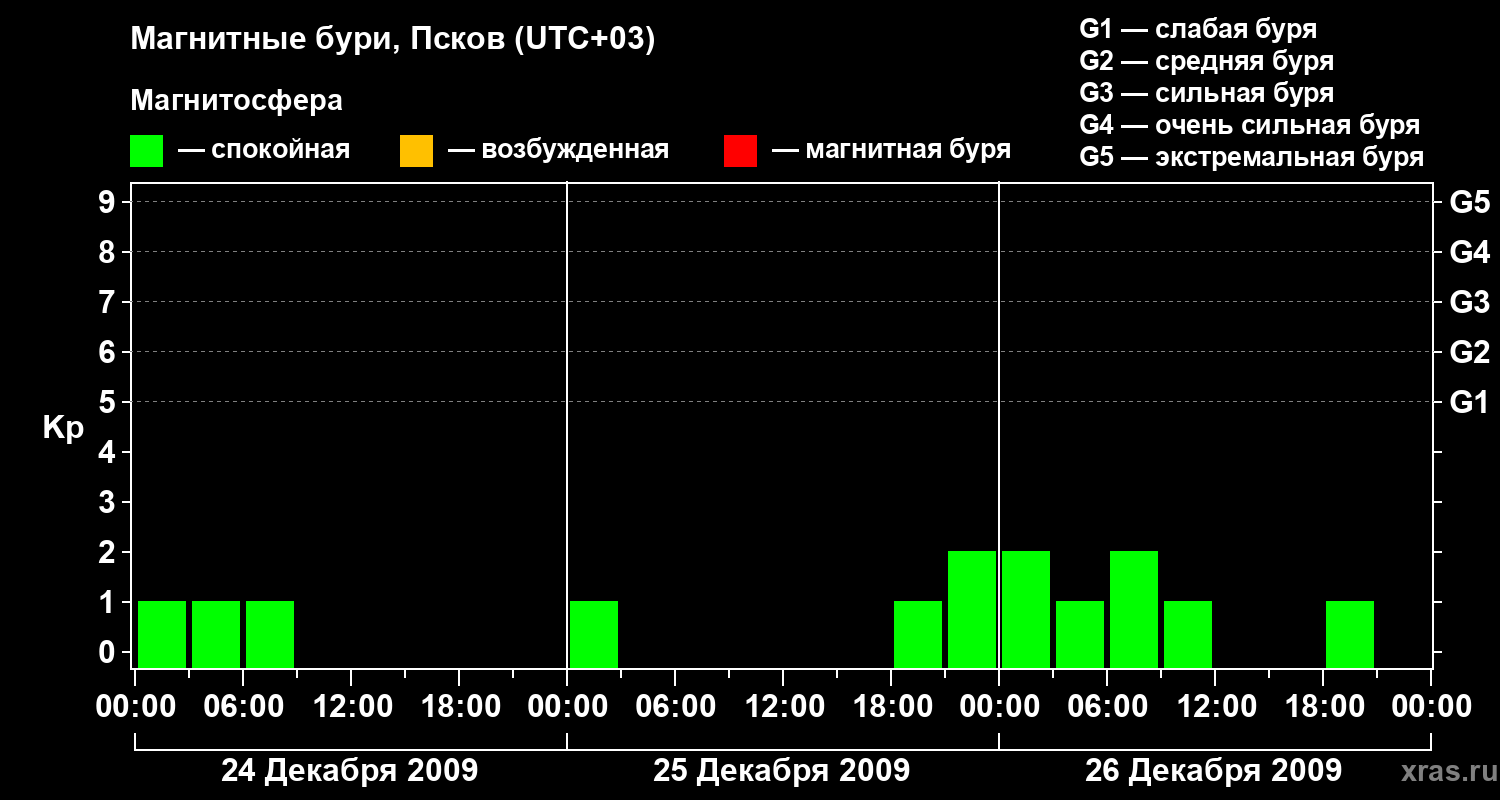Click the 'G1 — слабая буря' legend line

(x=1198, y=29)
